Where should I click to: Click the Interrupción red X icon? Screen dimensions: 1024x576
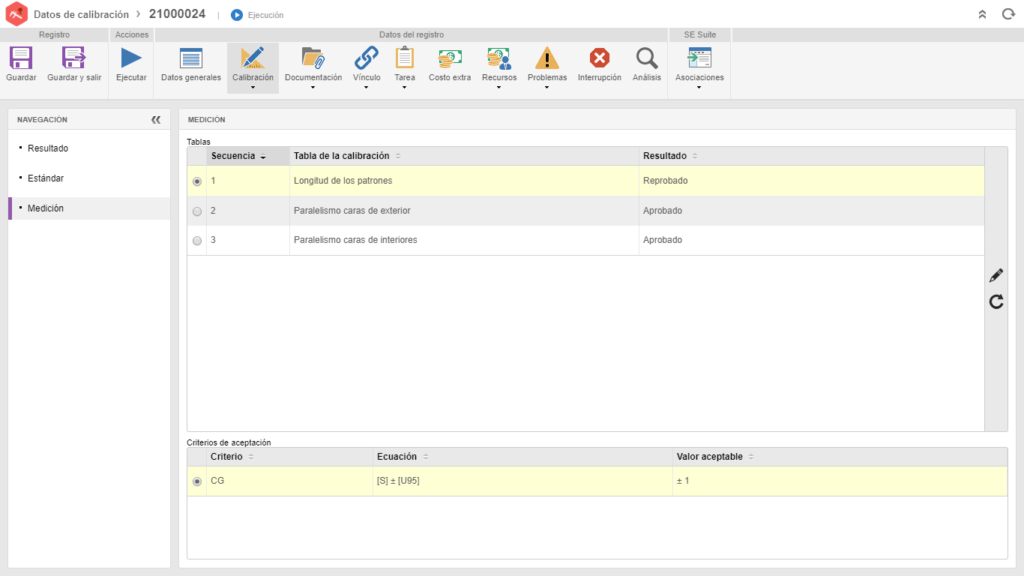point(599,60)
